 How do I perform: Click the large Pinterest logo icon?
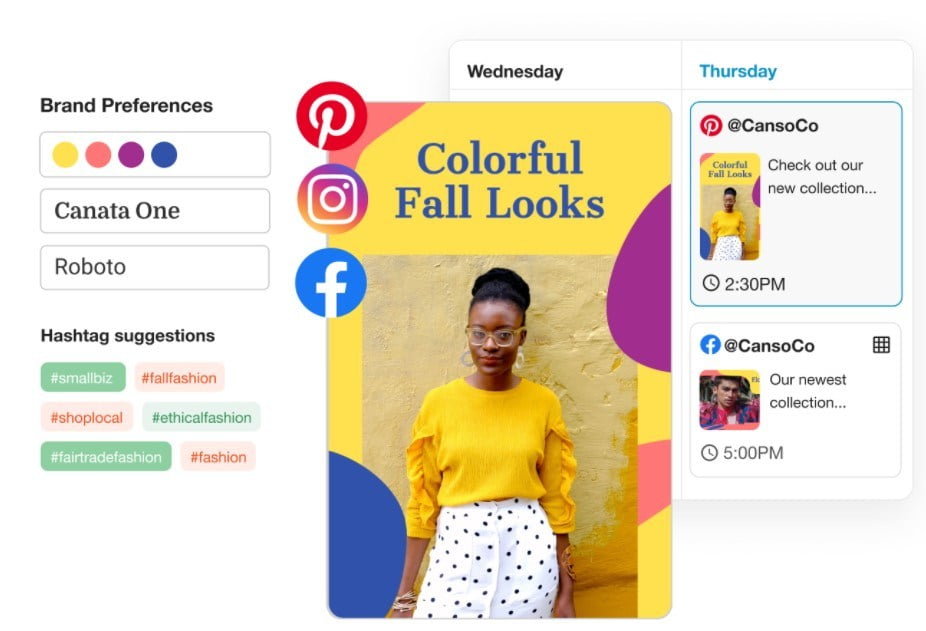pyautogui.click(x=331, y=116)
